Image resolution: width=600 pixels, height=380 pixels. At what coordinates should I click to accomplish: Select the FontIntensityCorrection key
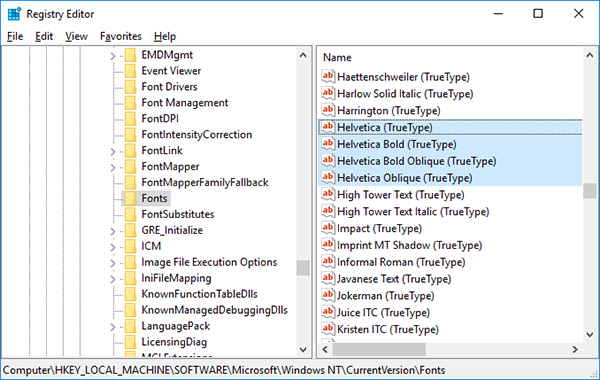point(197,134)
